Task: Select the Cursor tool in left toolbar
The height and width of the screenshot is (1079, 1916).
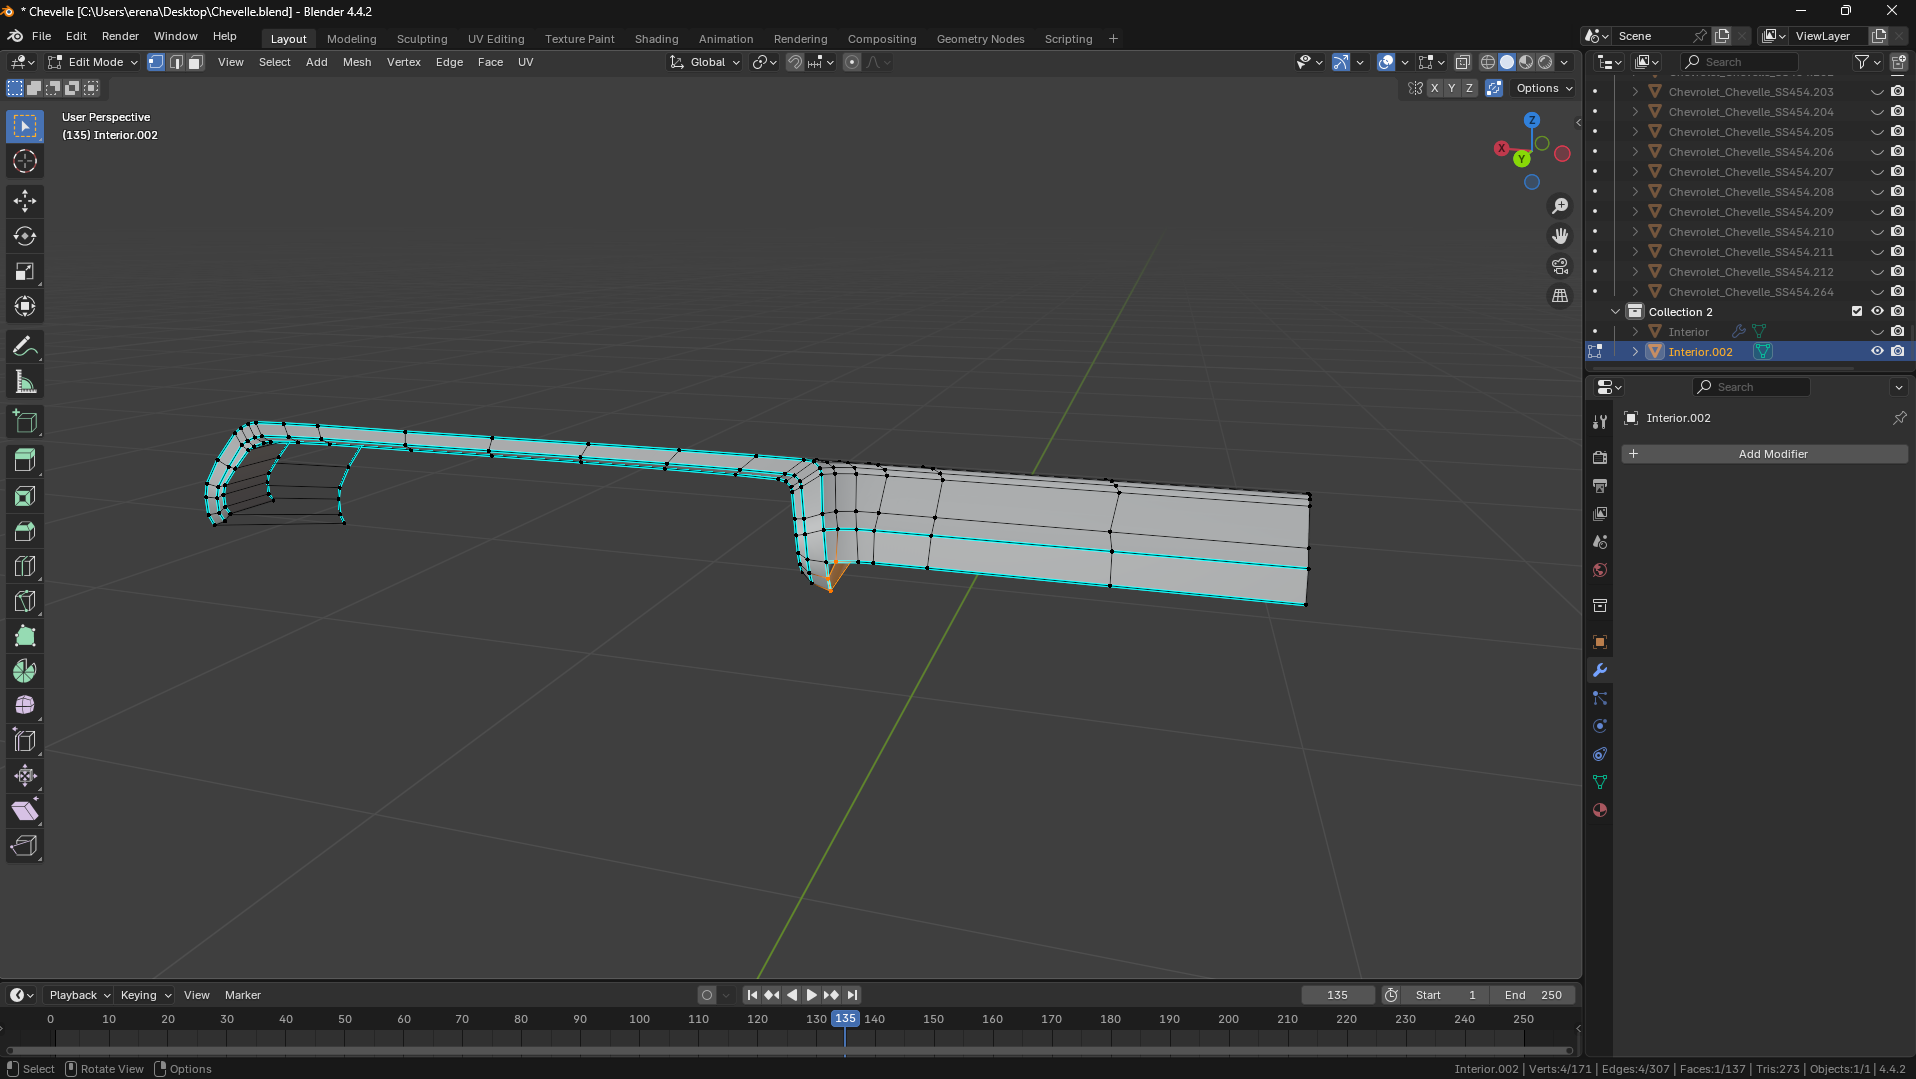Action: [25, 161]
